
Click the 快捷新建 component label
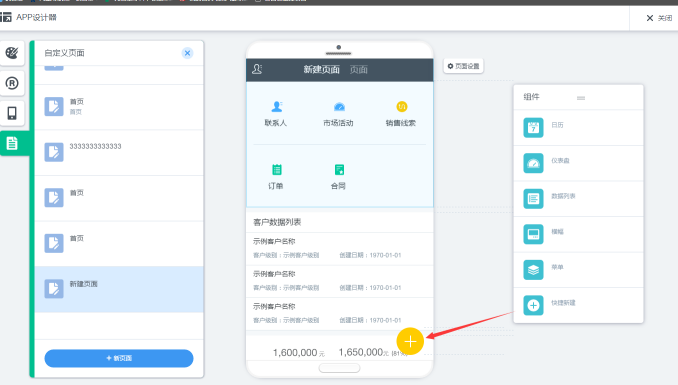(563, 303)
